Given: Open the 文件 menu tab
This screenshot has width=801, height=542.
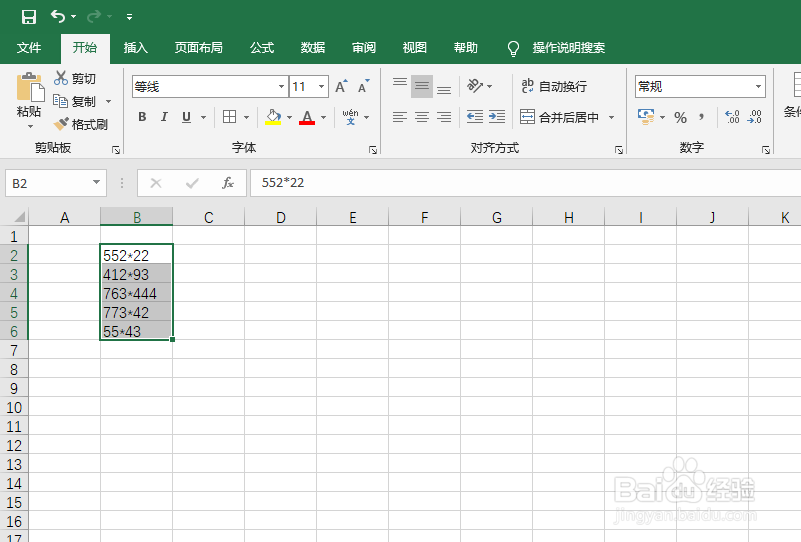Looking at the screenshot, I should (29, 48).
